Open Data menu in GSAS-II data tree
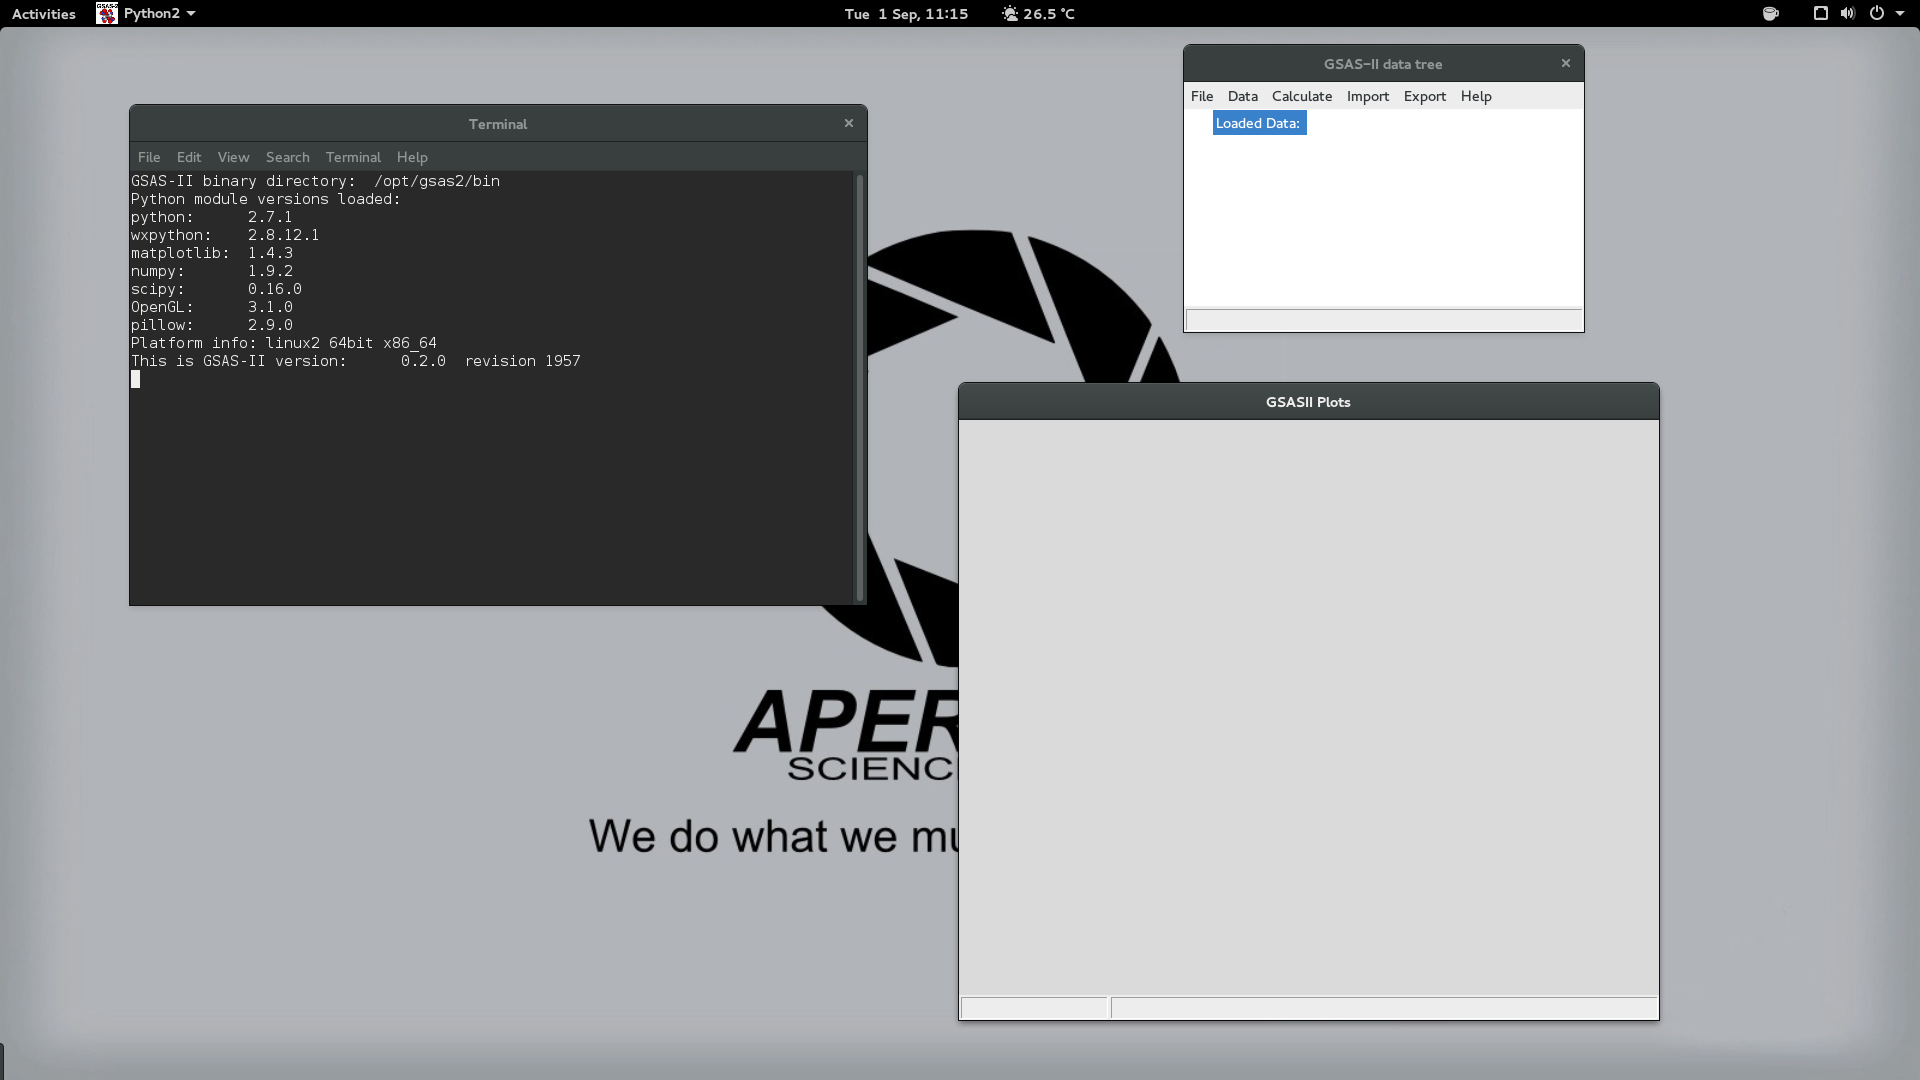1920x1080 pixels. pos(1243,96)
